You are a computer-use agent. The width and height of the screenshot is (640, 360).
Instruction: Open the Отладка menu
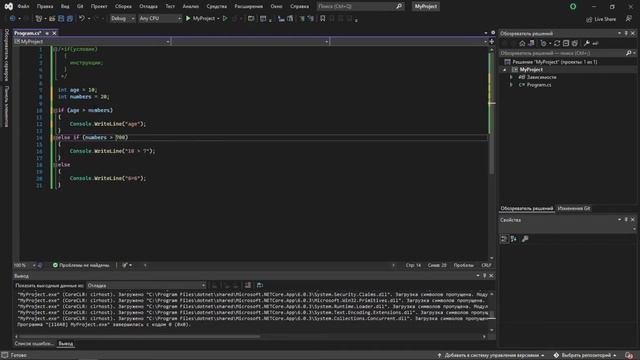pos(148,6)
